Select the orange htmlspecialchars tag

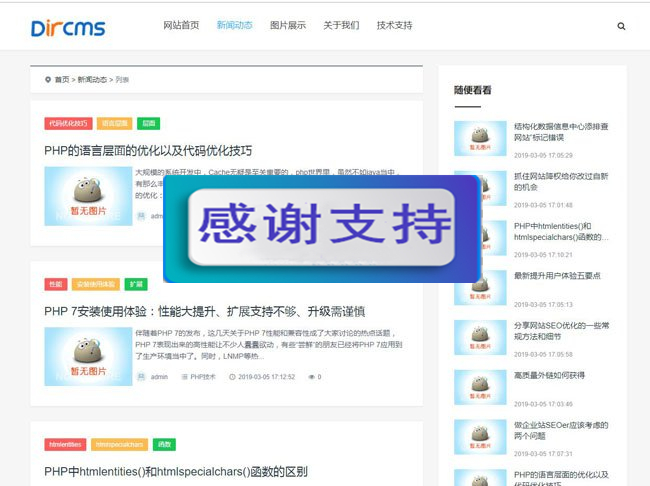(119, 445)
